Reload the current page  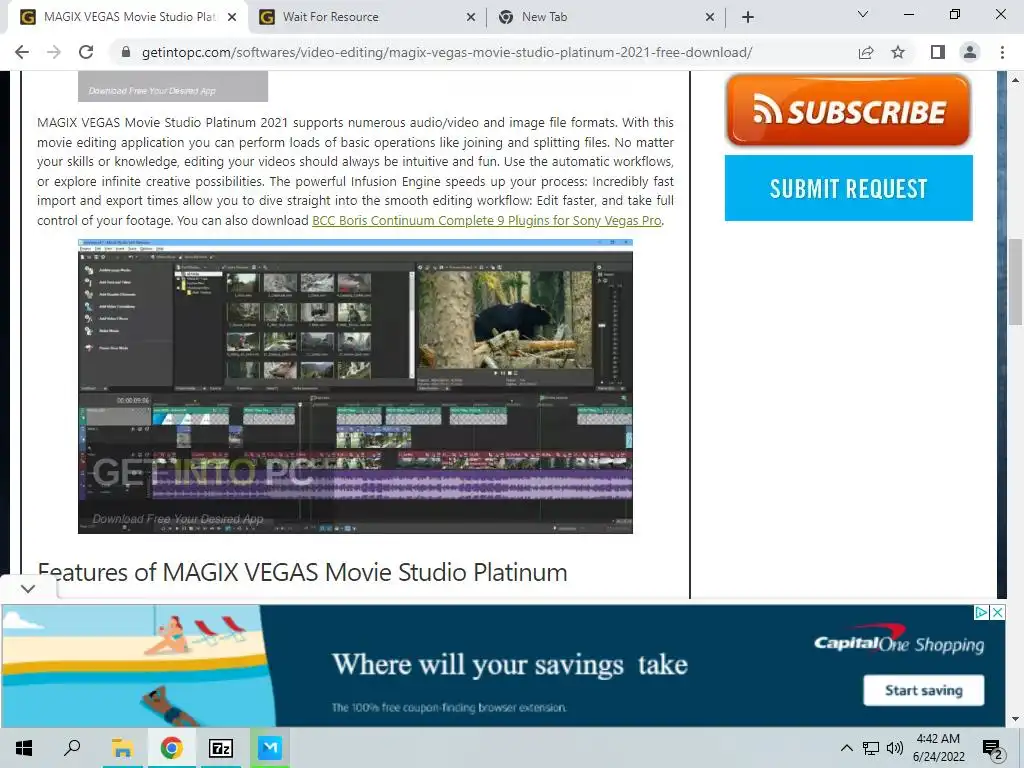(86, 52)
